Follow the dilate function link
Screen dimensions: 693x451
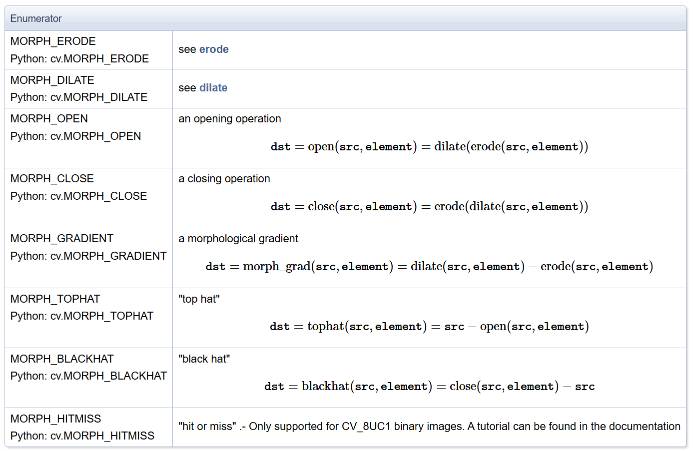213,88
